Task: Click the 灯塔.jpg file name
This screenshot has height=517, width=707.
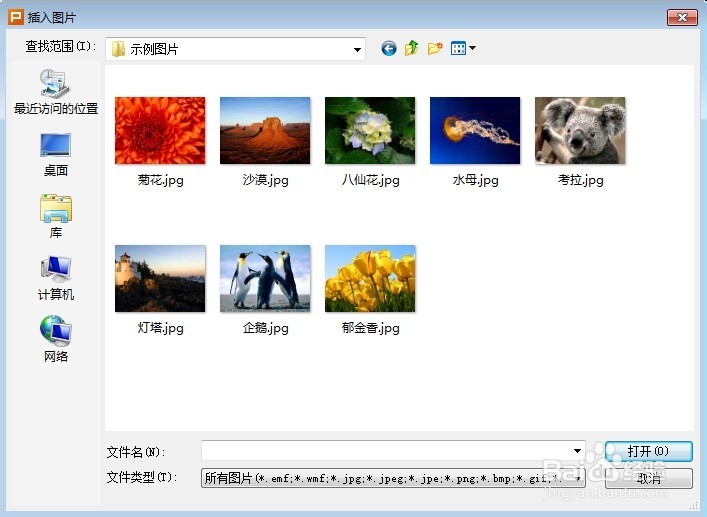Action: click(x=161, y=328)
